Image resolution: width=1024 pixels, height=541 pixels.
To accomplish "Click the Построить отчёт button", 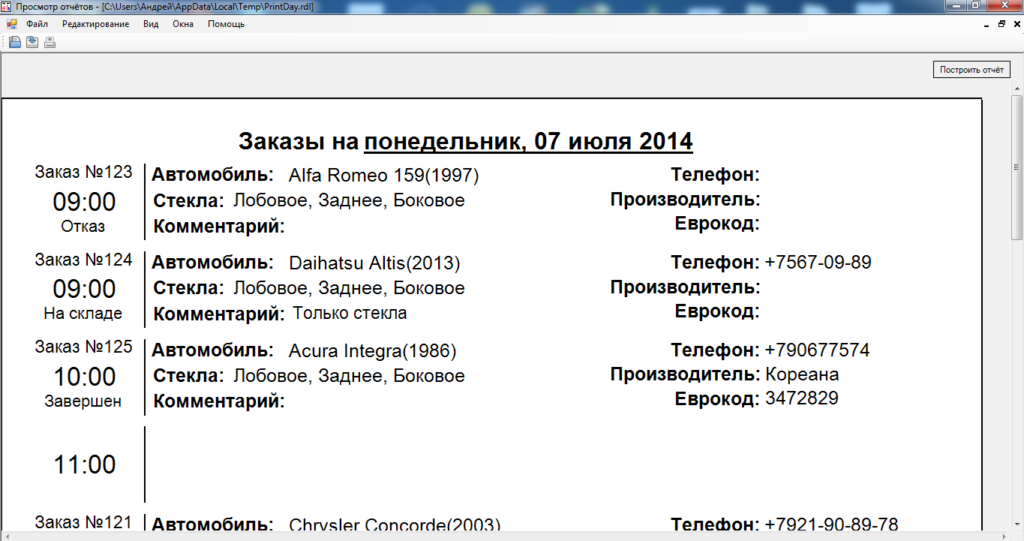I will [x=971, y=70].
